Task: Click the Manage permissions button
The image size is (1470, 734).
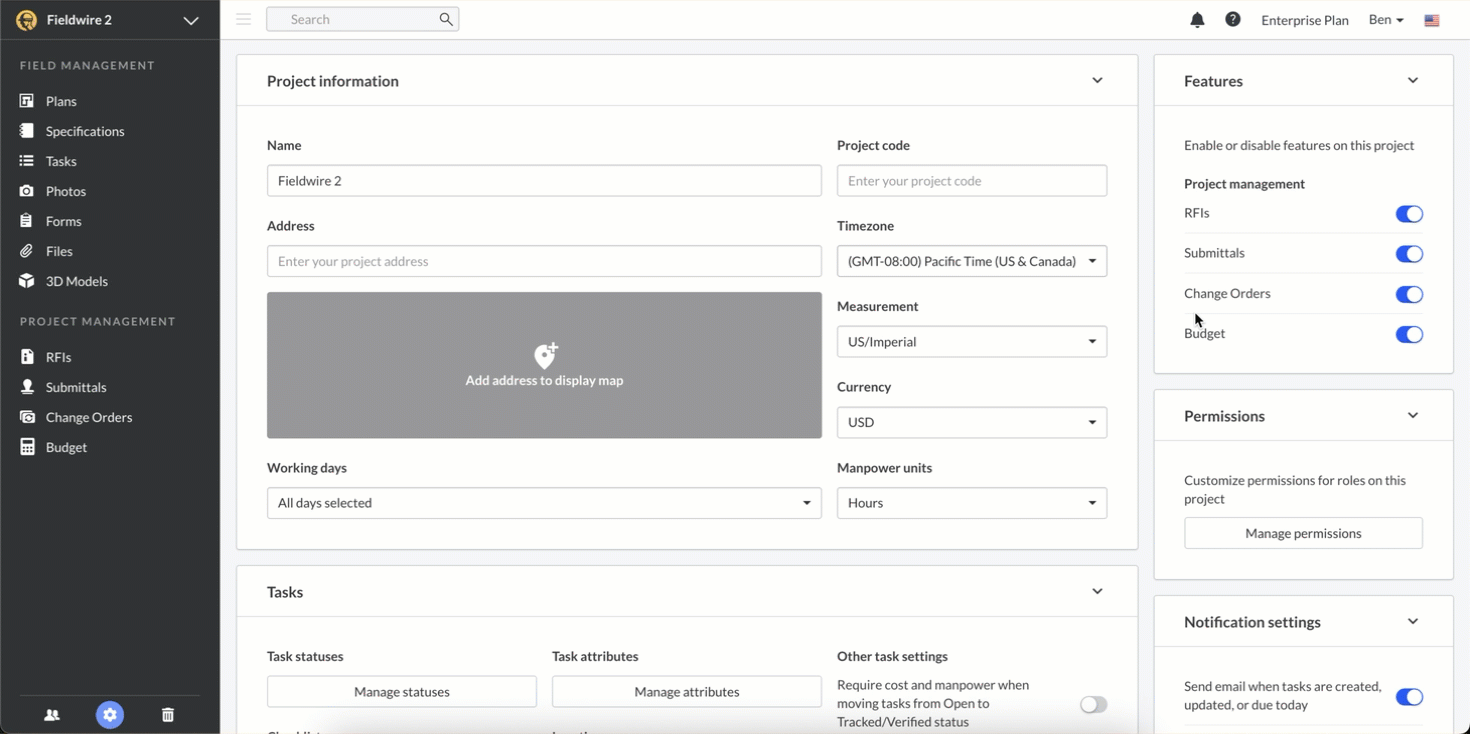Action: point(1303,533)
